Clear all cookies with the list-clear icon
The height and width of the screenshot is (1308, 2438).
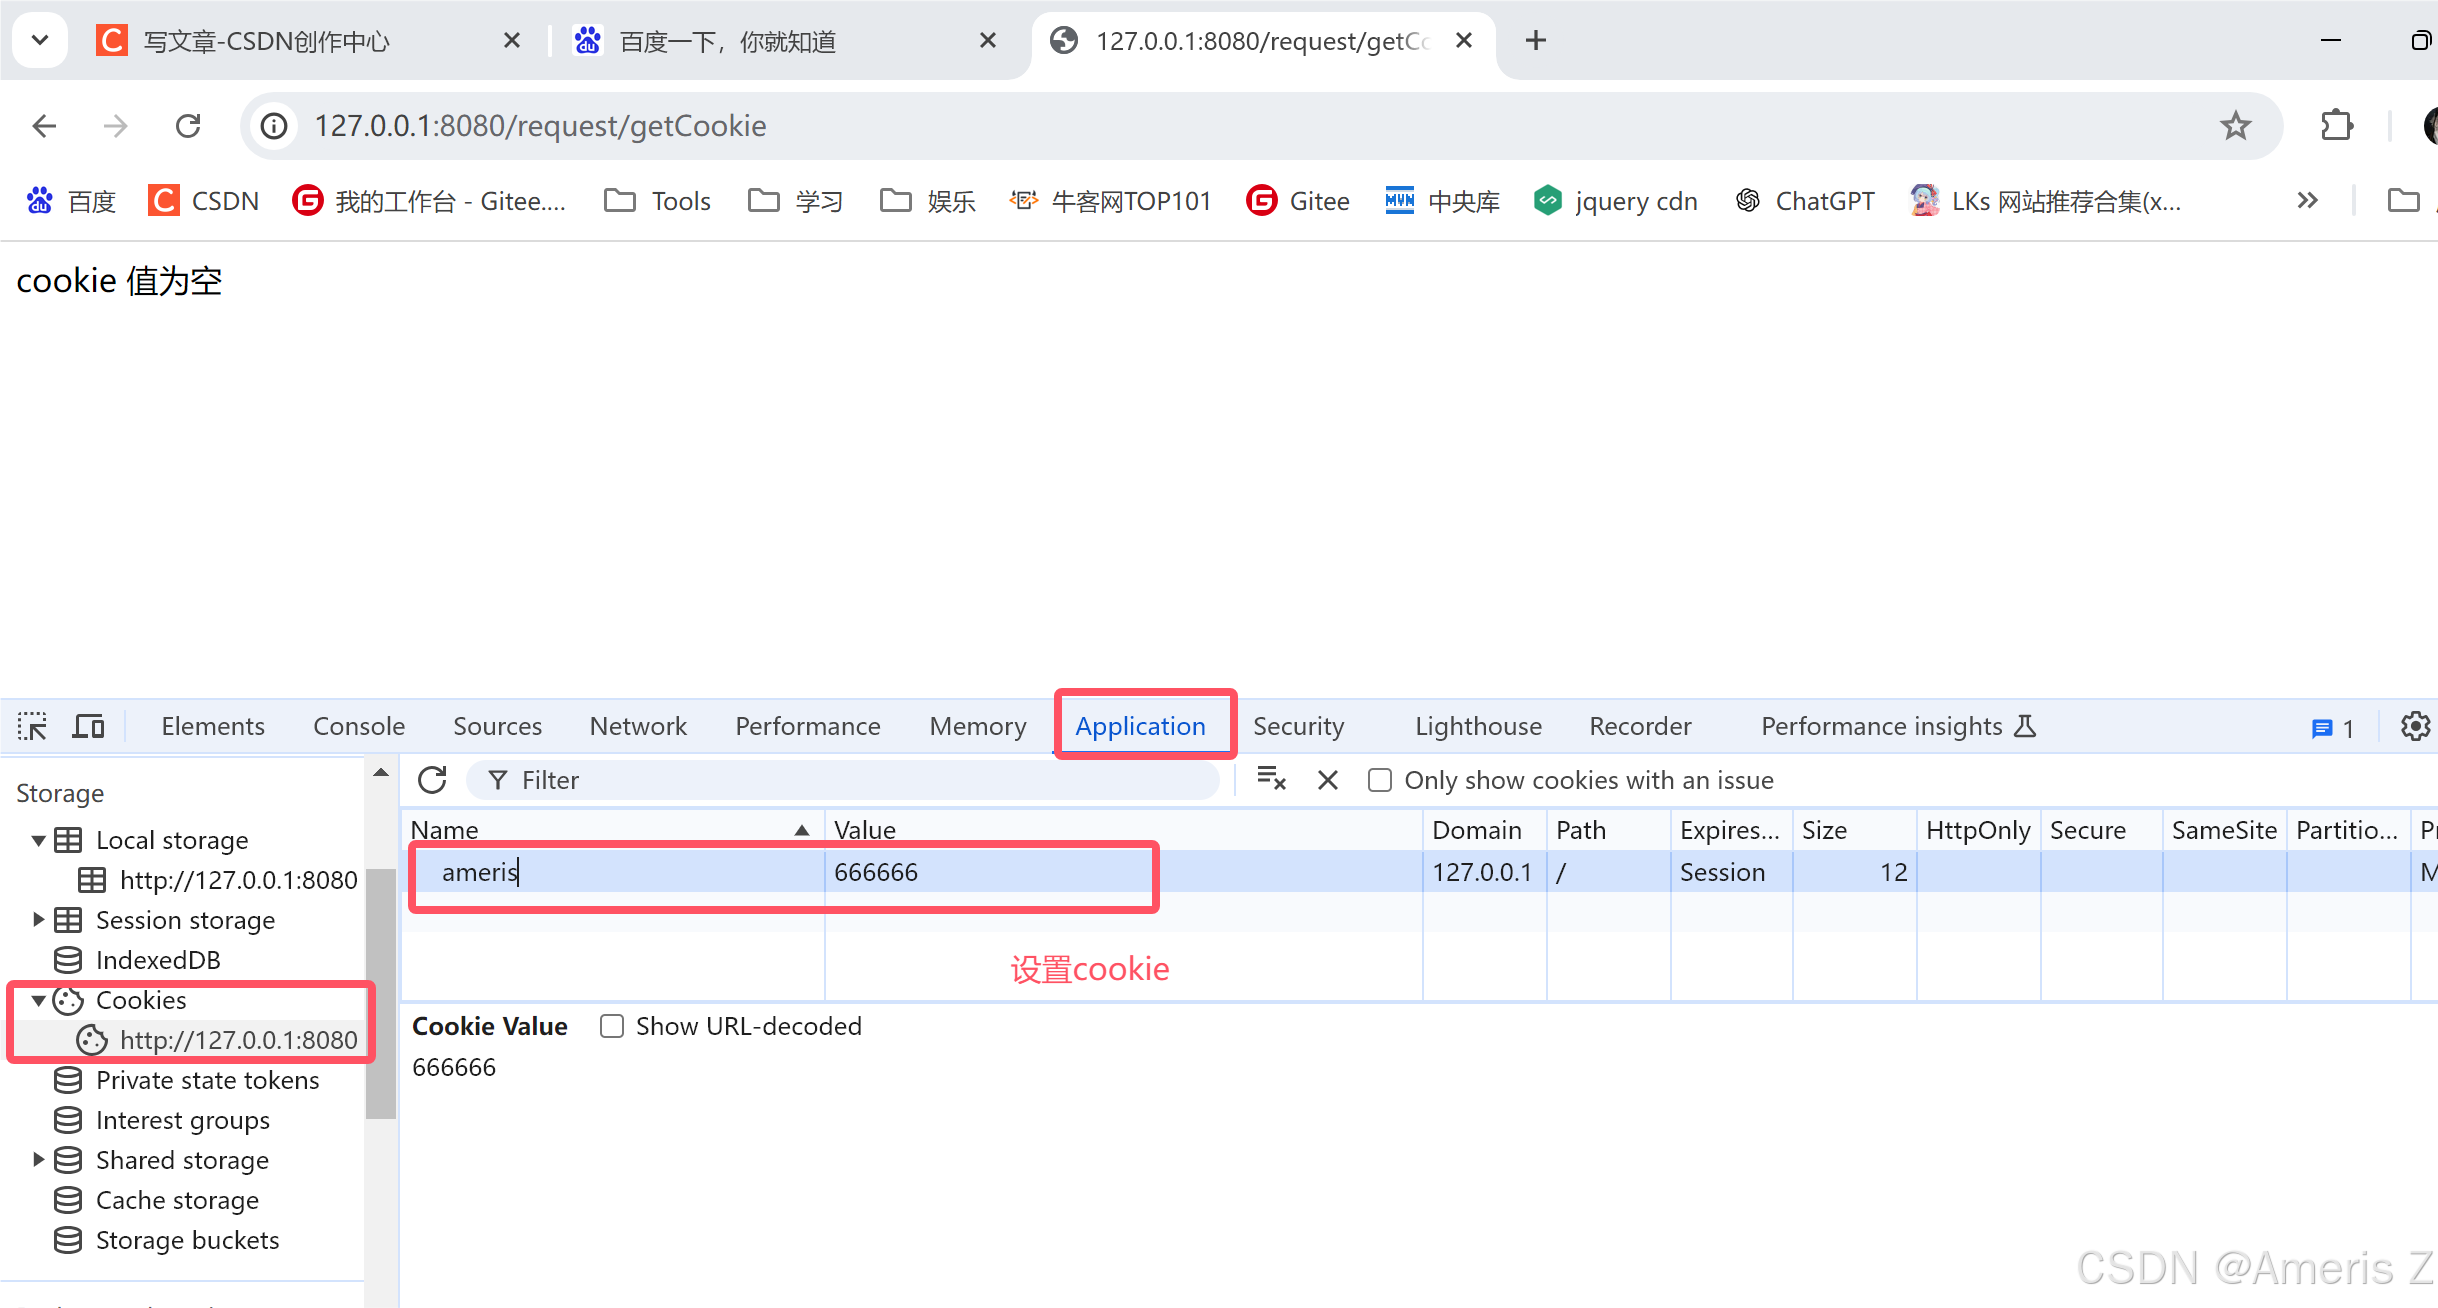point(1271,779)
